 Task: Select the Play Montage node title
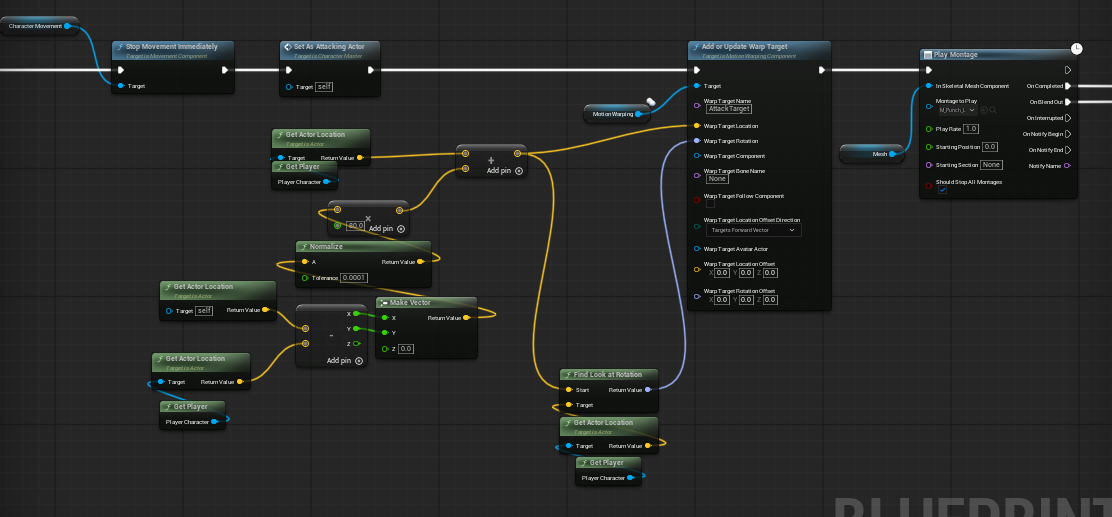coord(955,55)
